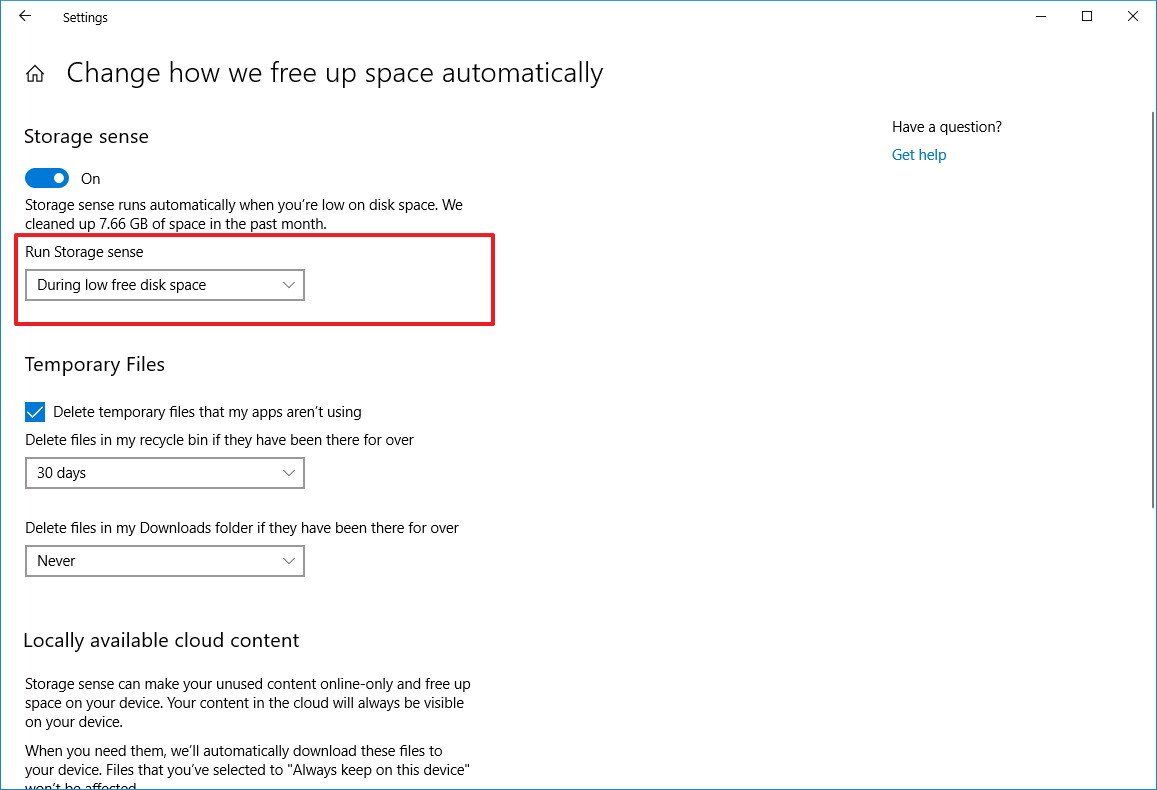
Task: Turn off the Storage sense switch
Action: pos(47,178)
